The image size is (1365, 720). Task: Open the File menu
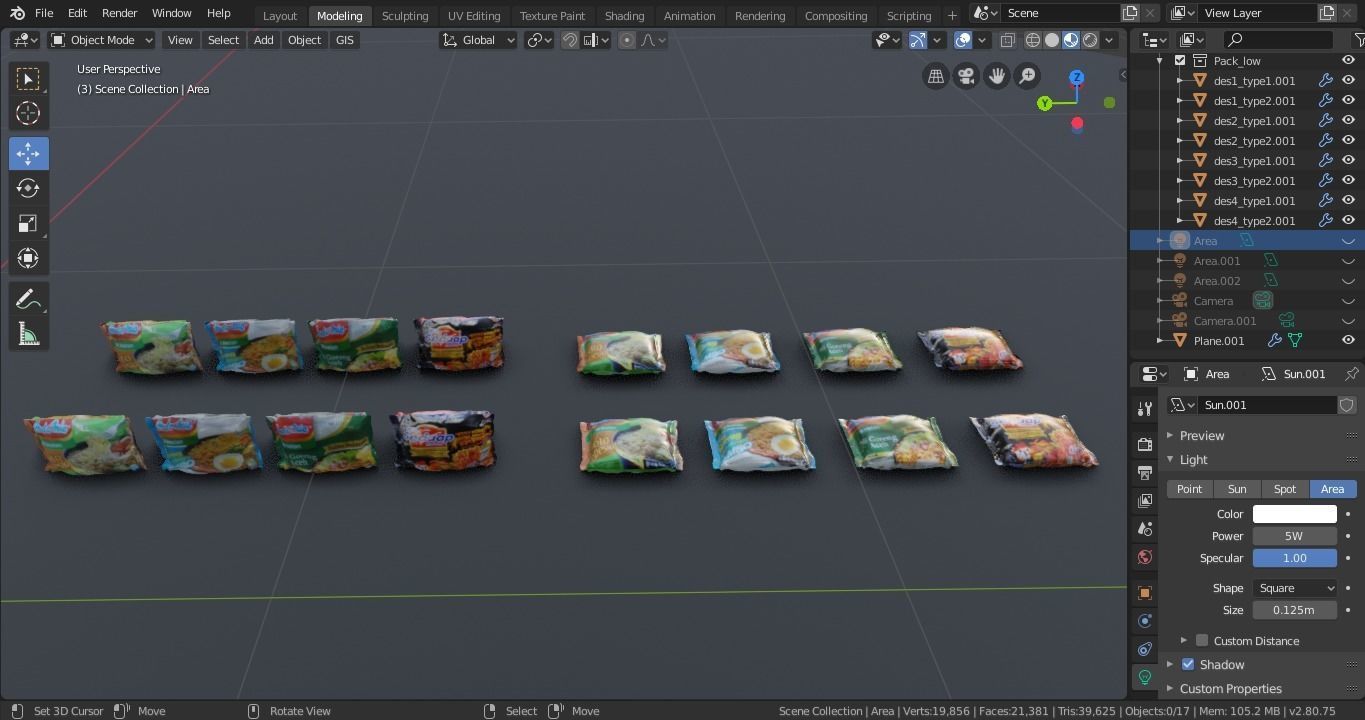44,13
